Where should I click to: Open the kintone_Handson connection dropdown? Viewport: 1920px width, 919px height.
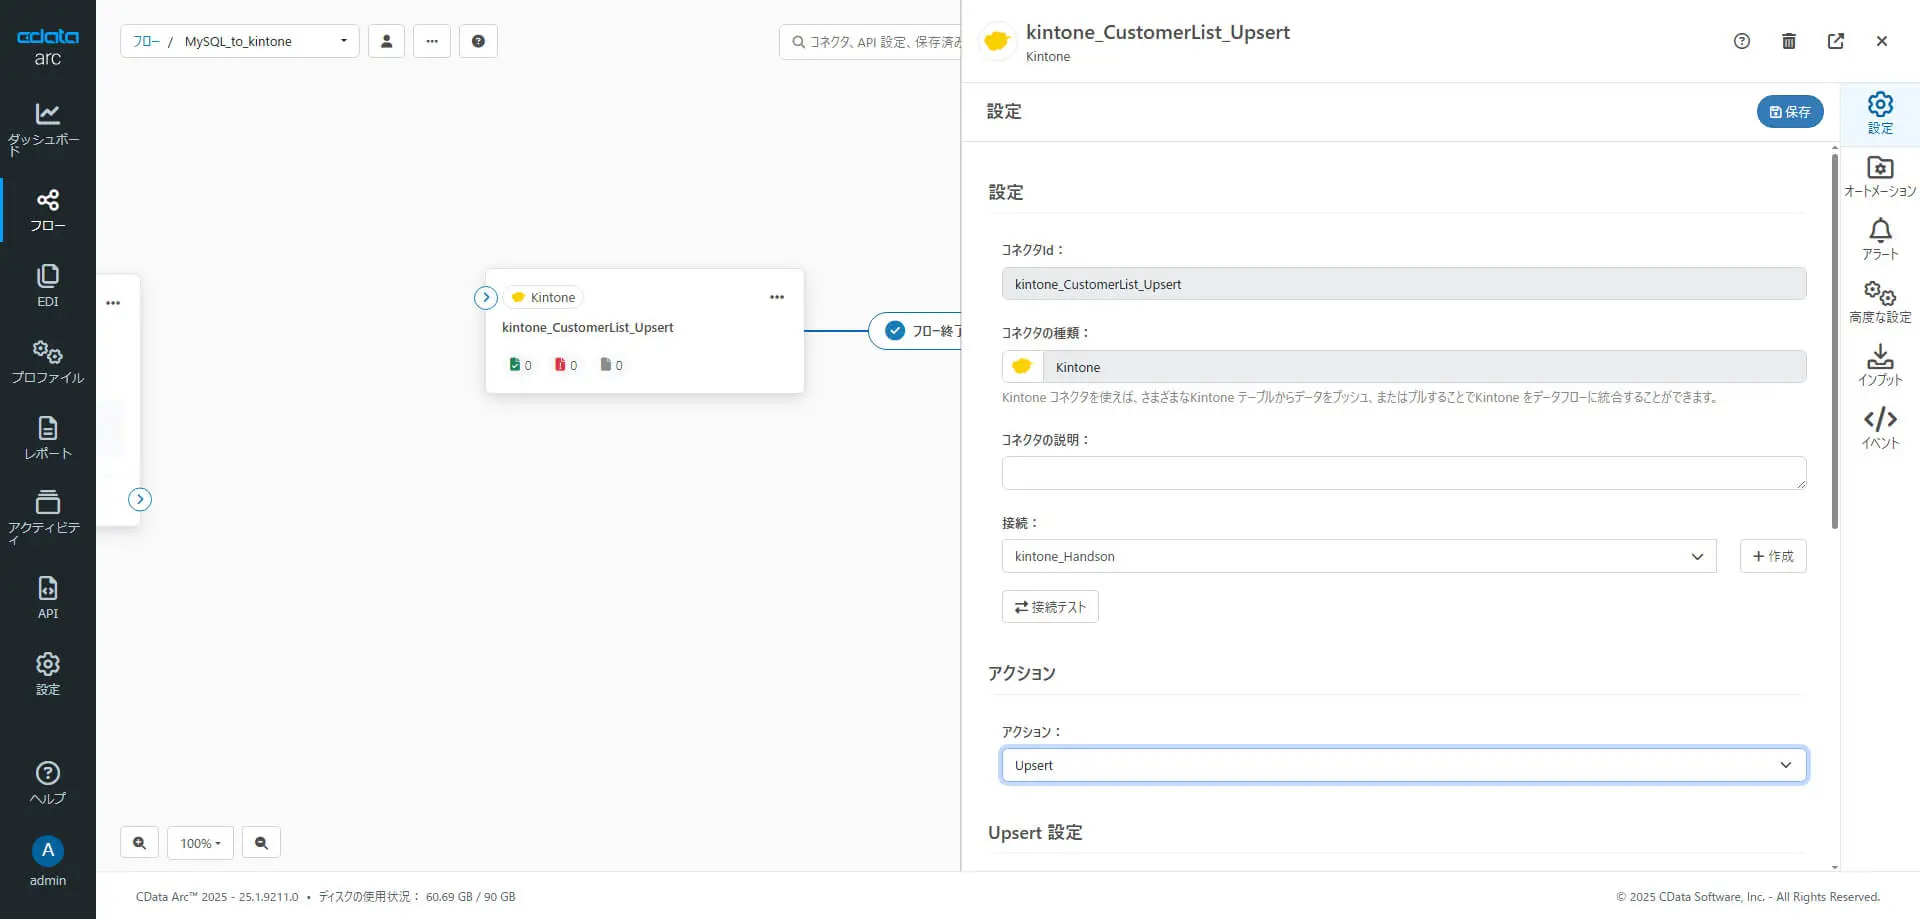[1358, 556]
